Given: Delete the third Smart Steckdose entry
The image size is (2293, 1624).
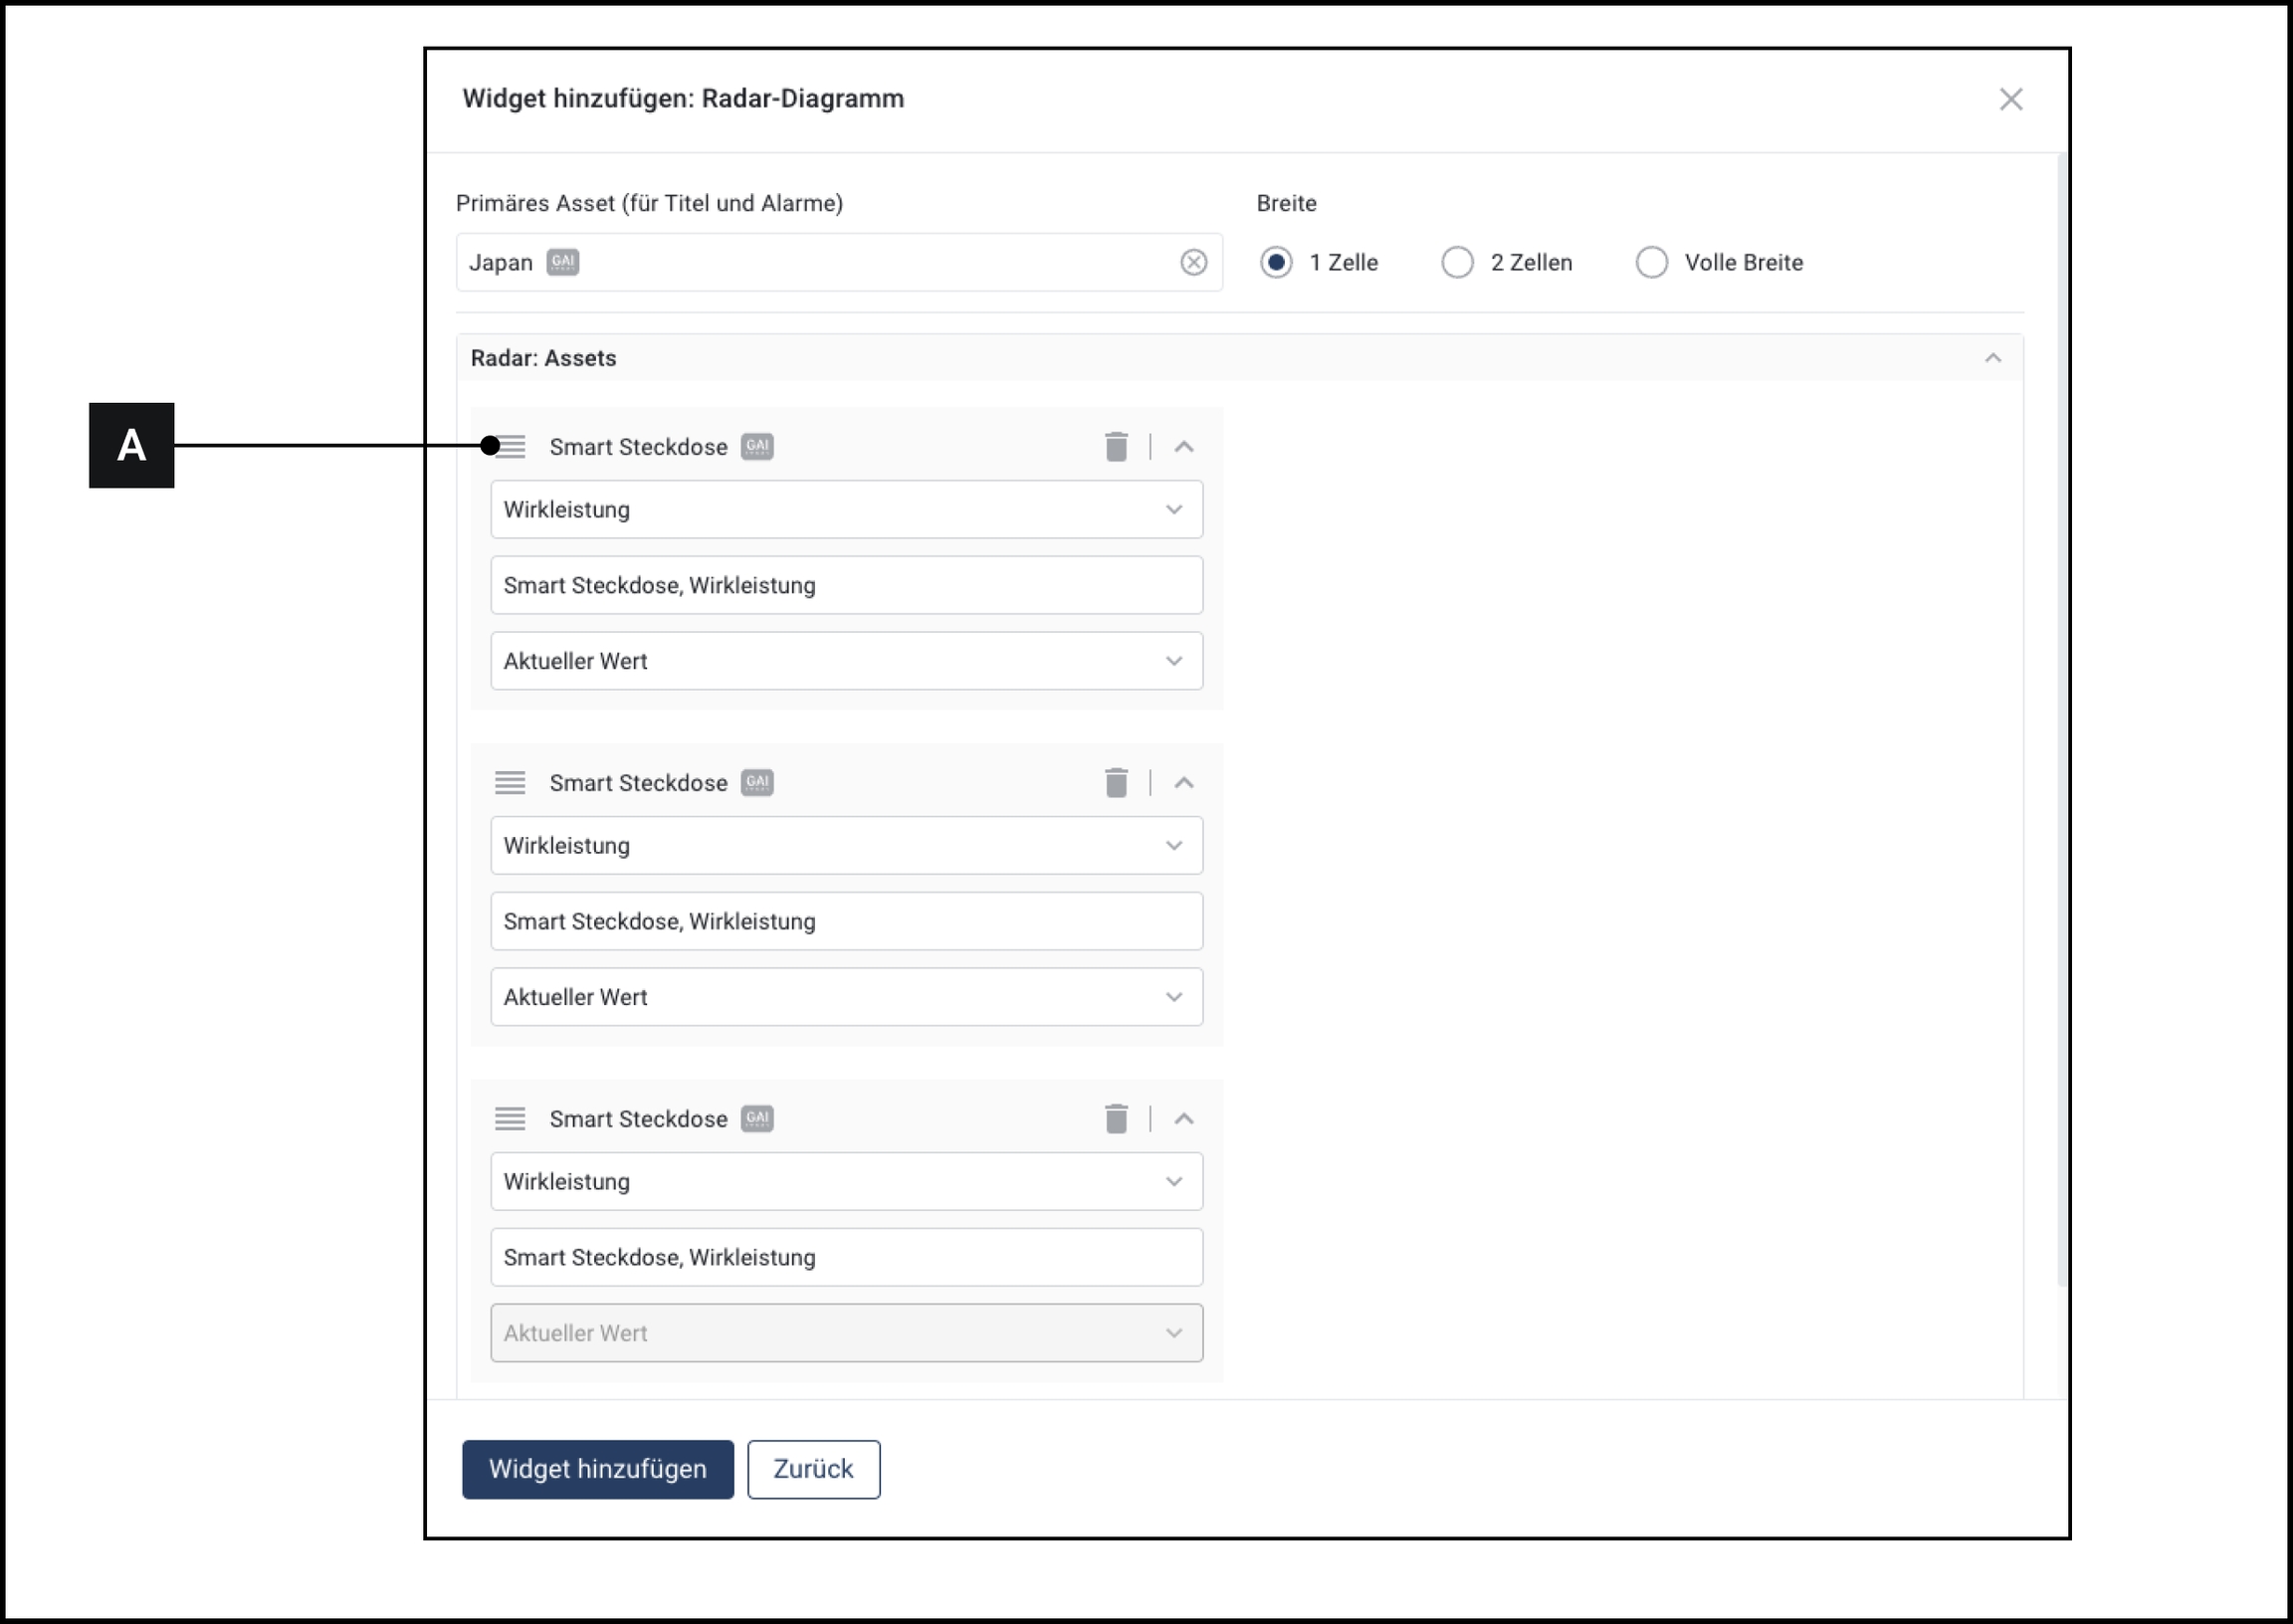Looking at the screenshot, I should (1116, 1119).
